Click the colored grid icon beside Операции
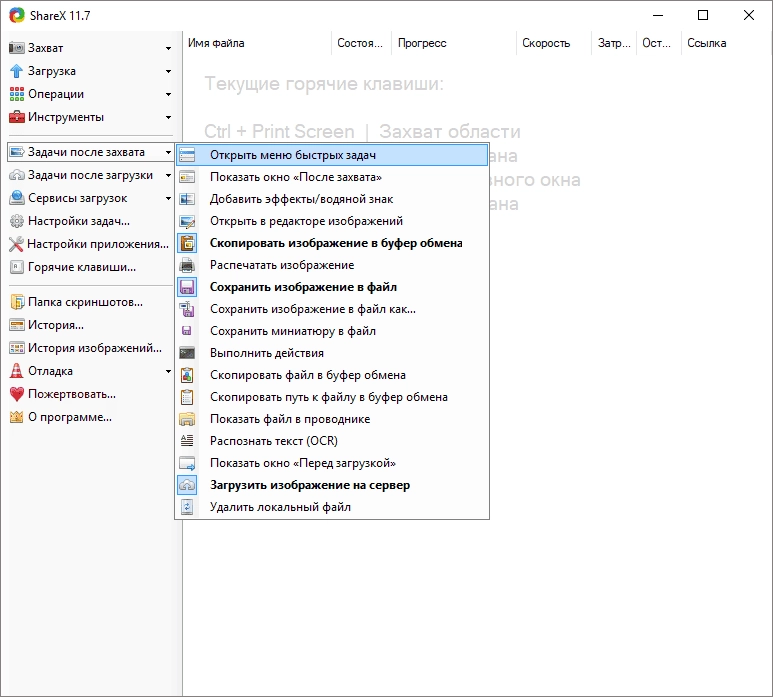Screen dimensions: 773x697 17,94
